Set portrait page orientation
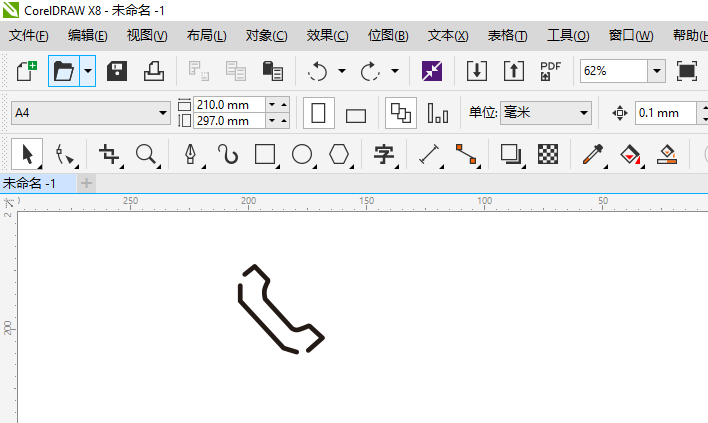 [318, 113]
